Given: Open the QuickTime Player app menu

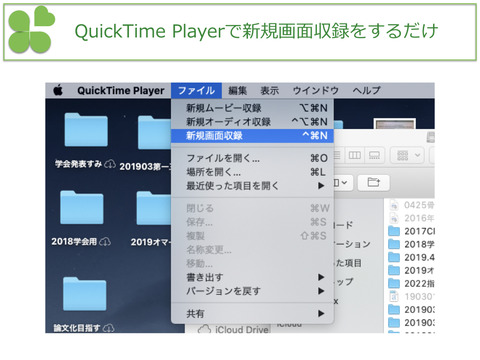Looking at the screenshot, I should [121, 91].
